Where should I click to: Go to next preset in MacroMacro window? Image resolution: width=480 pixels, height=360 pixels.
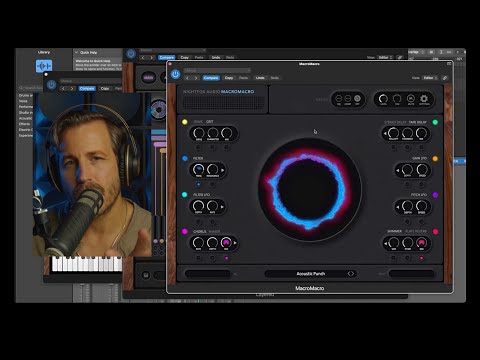196,78
